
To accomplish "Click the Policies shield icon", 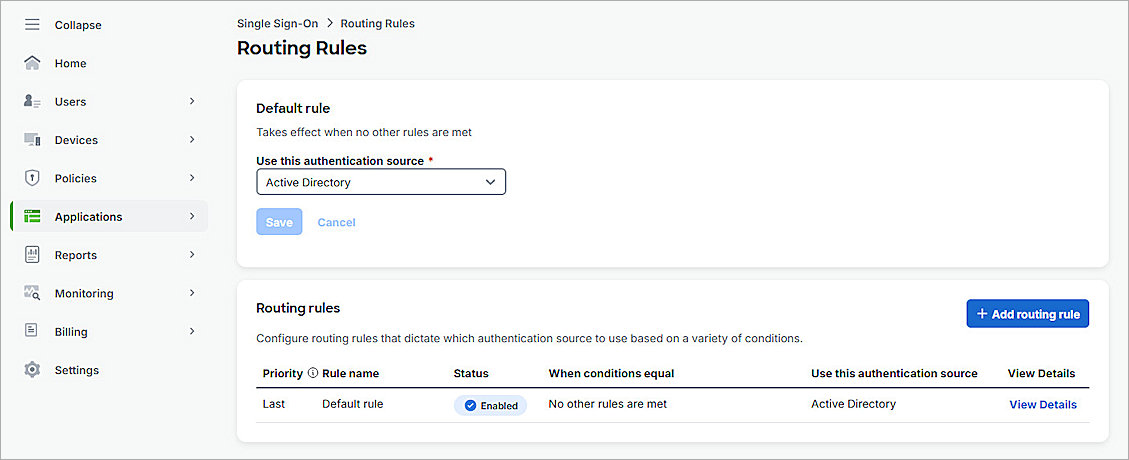I will click(32, 178).
